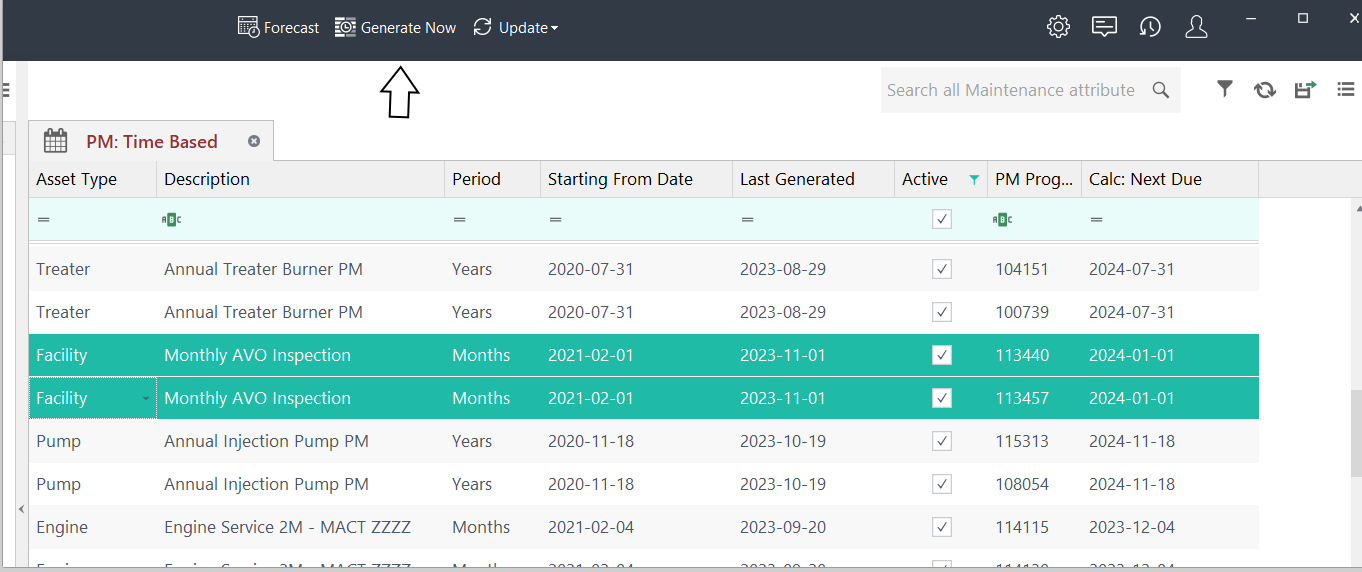1362x572 pixels.
Task: Maximize the application window
Action: tap(1303, 18)
